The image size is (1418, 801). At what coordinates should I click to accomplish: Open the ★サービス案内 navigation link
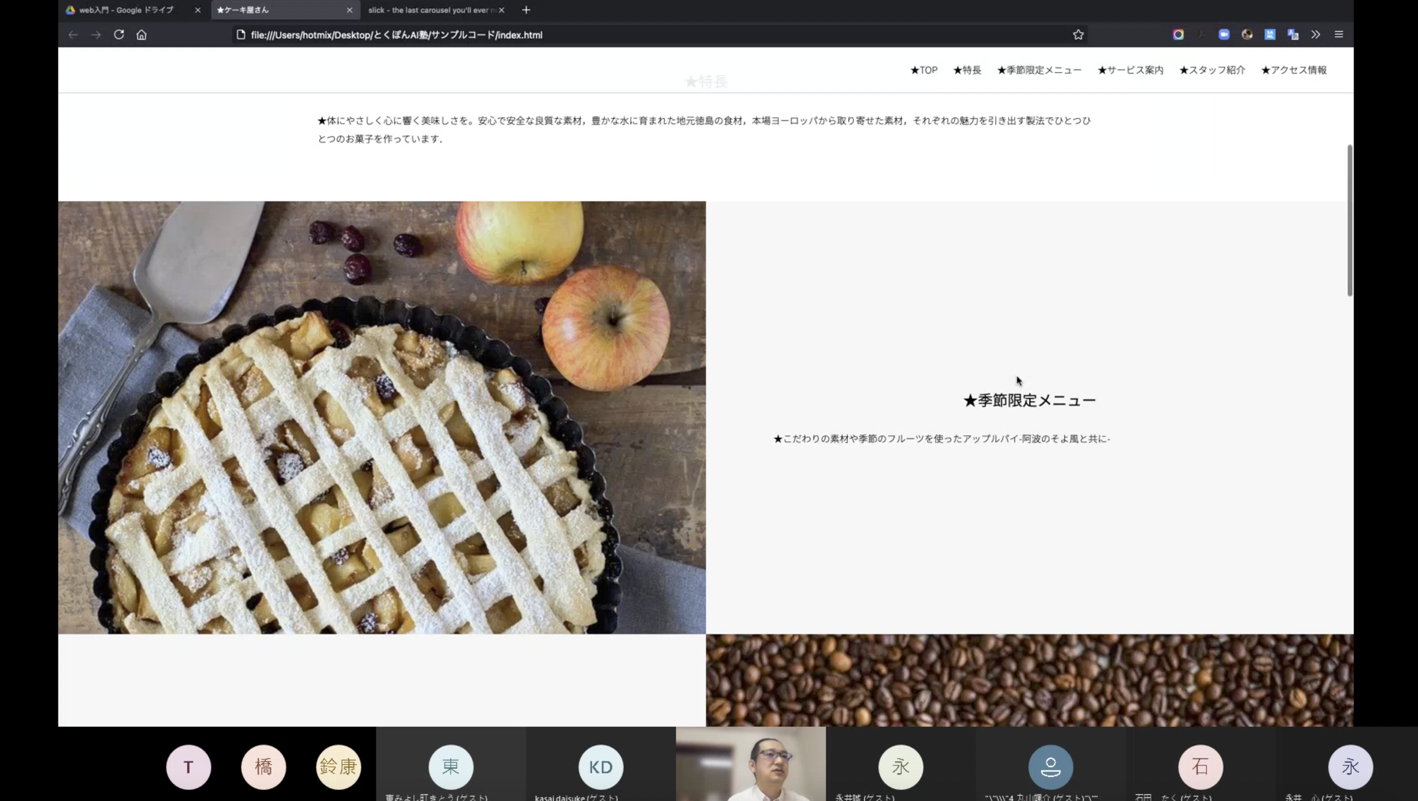1130,70
